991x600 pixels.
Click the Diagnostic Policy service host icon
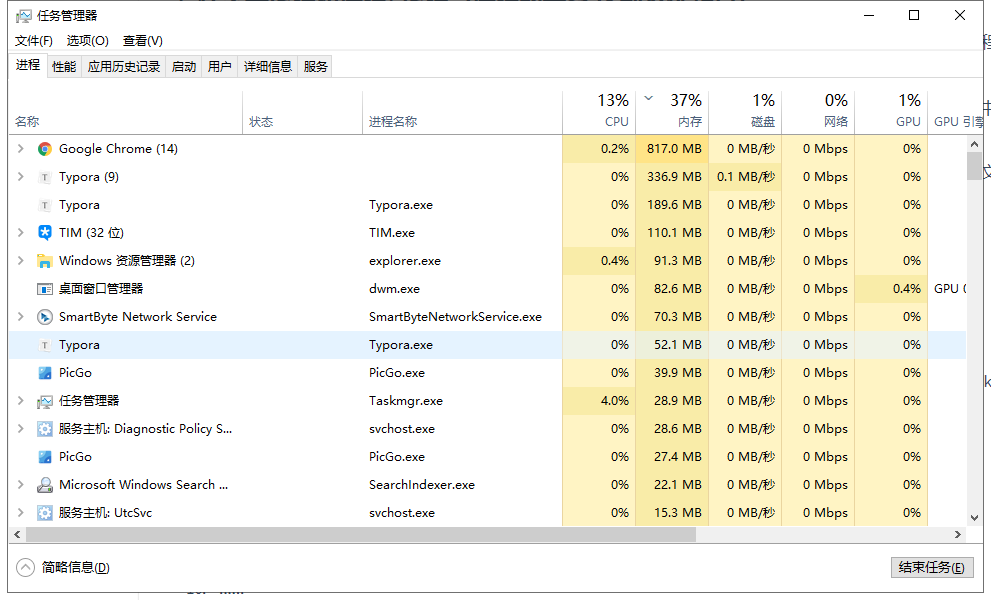pyautogui.click(x=44, y=429)
